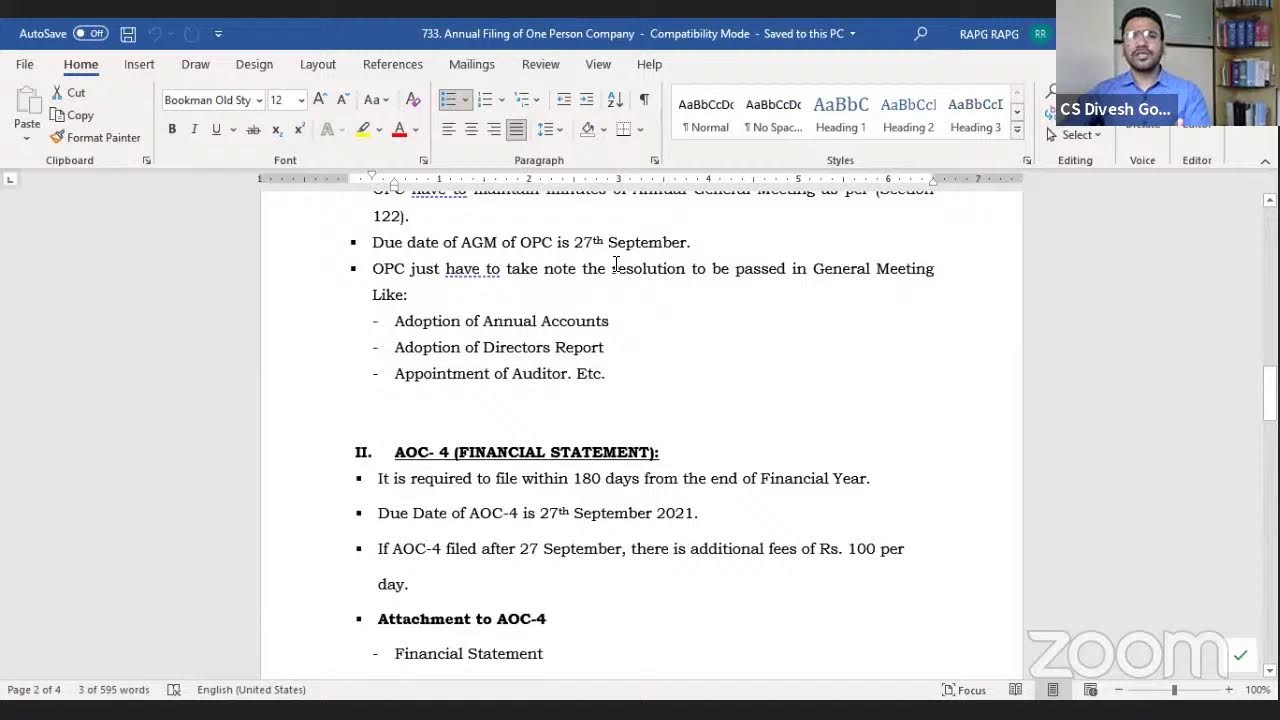This screenshot has height=720, width=1280.
Task: Align text right
Action: click(494, 129)
